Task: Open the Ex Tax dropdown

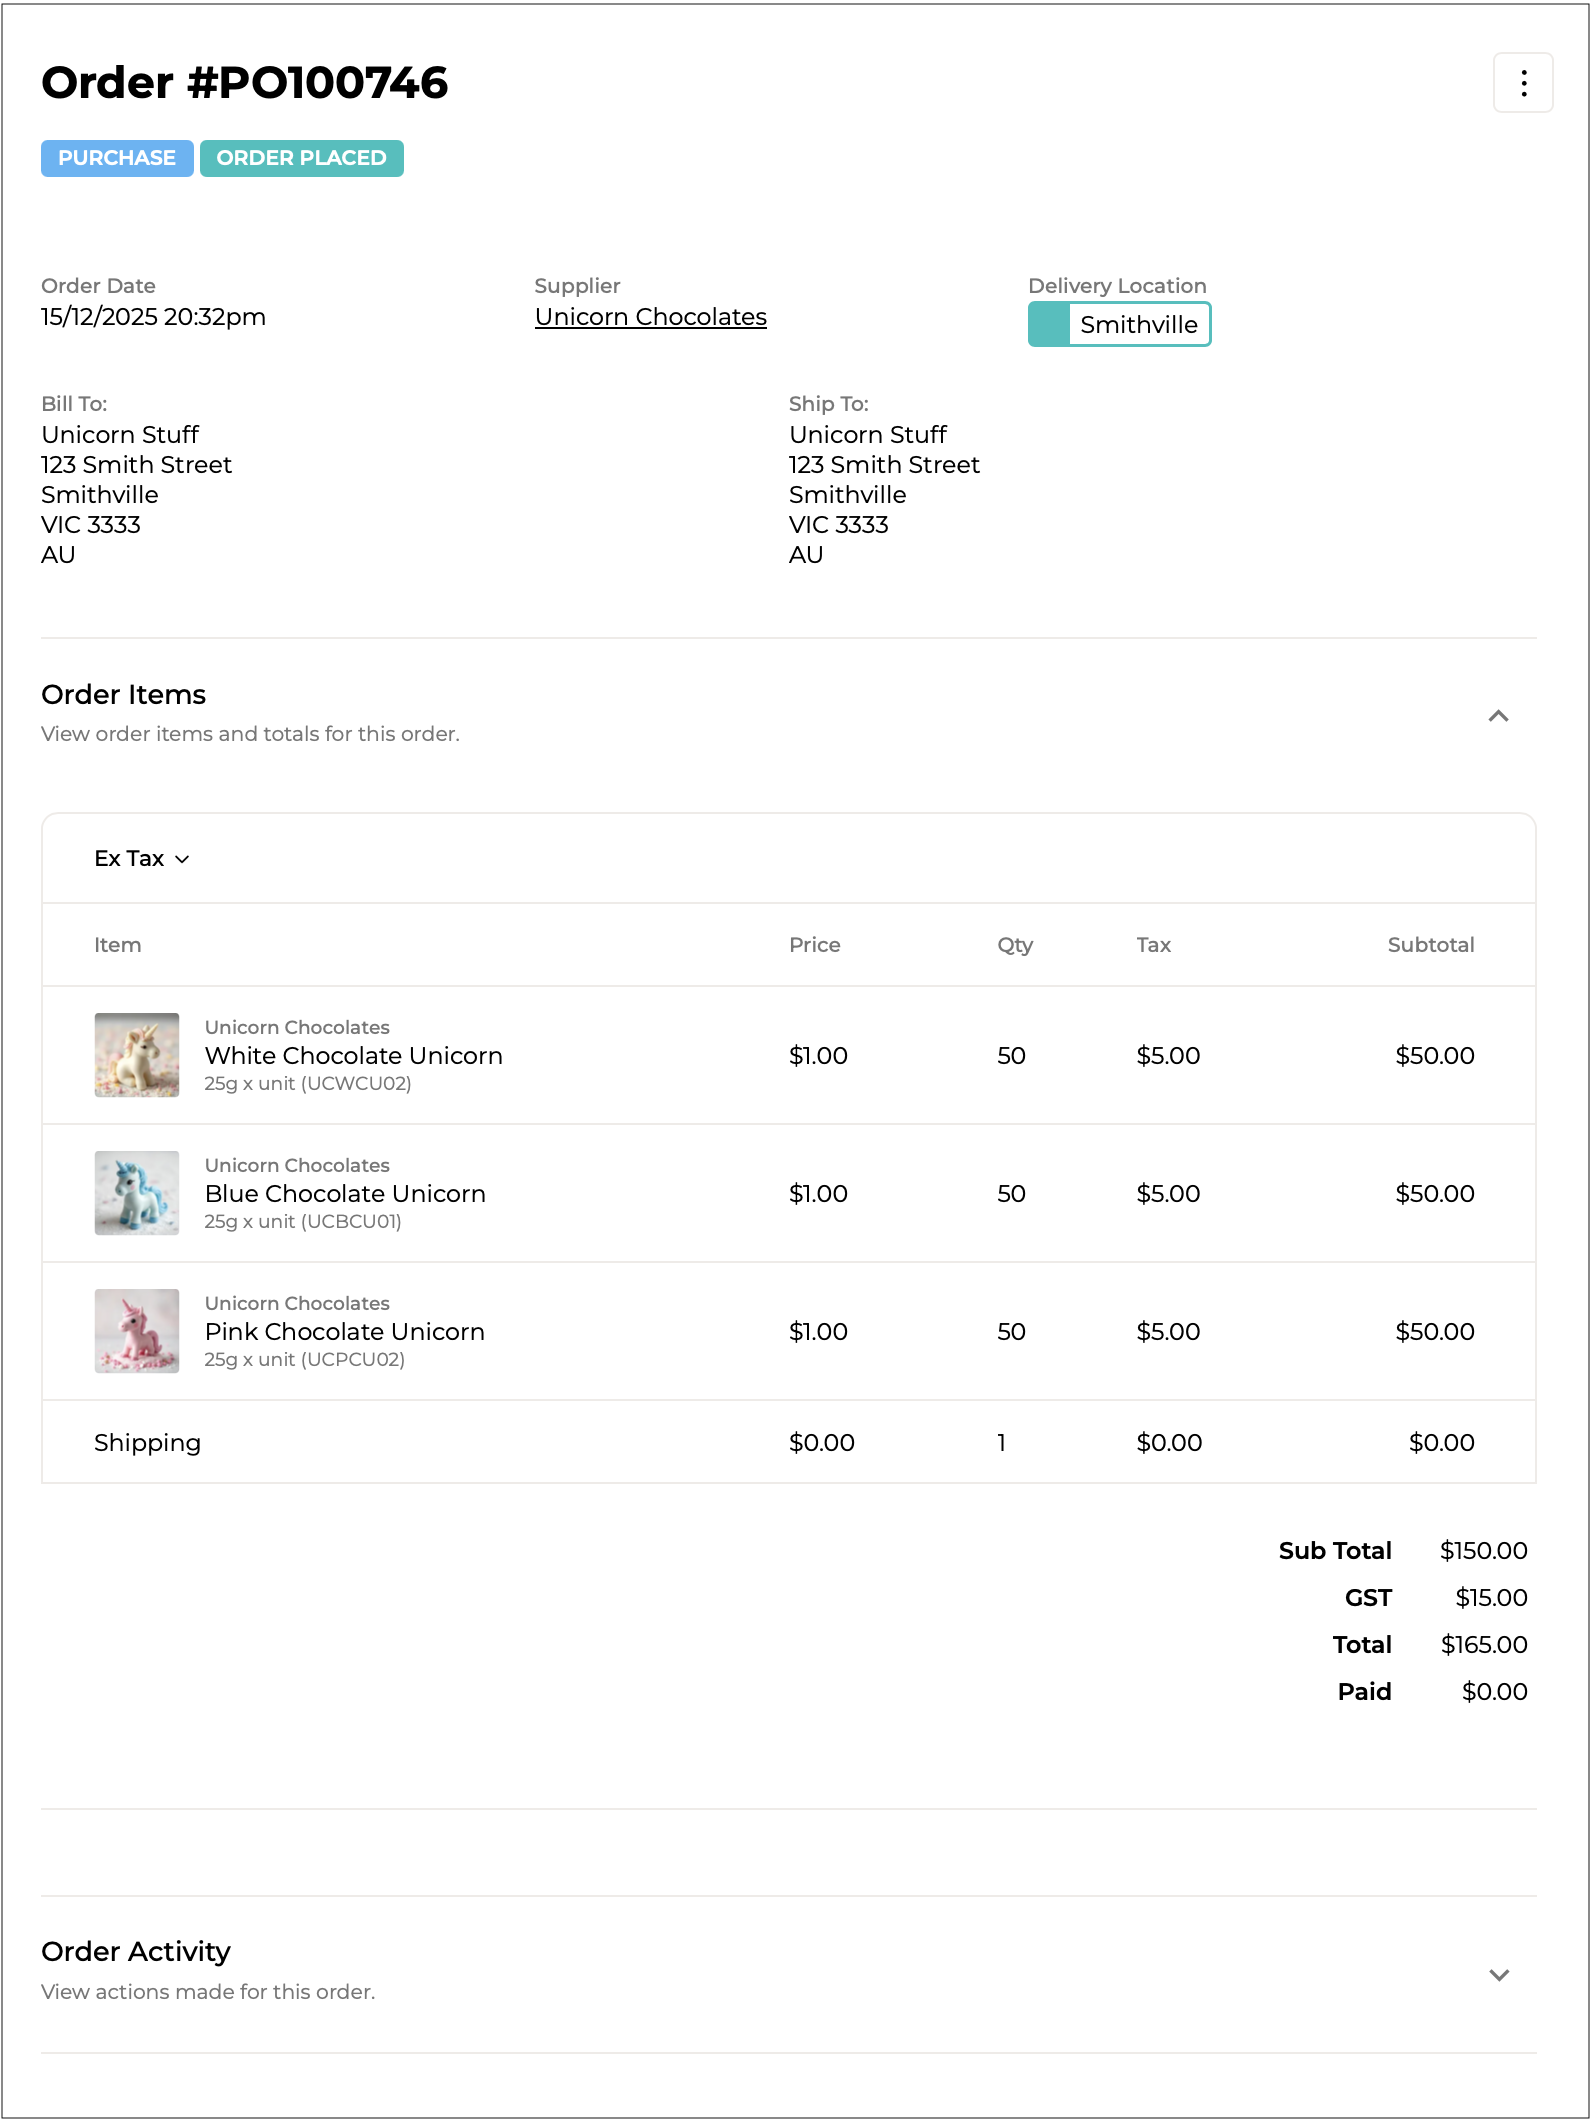Action: (141, 859)
